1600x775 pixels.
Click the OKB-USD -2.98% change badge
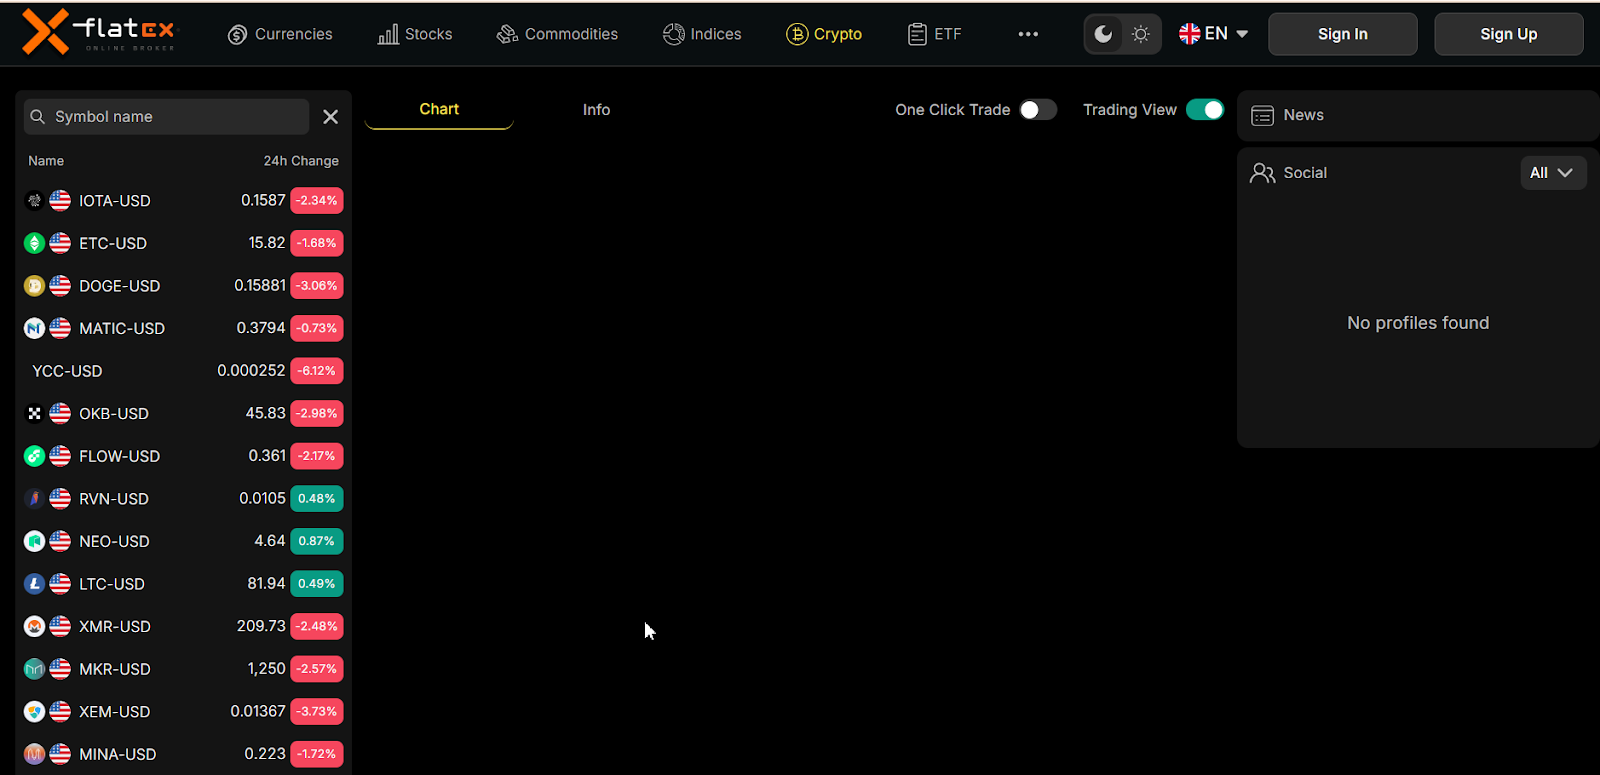click(x=317, y=413)
